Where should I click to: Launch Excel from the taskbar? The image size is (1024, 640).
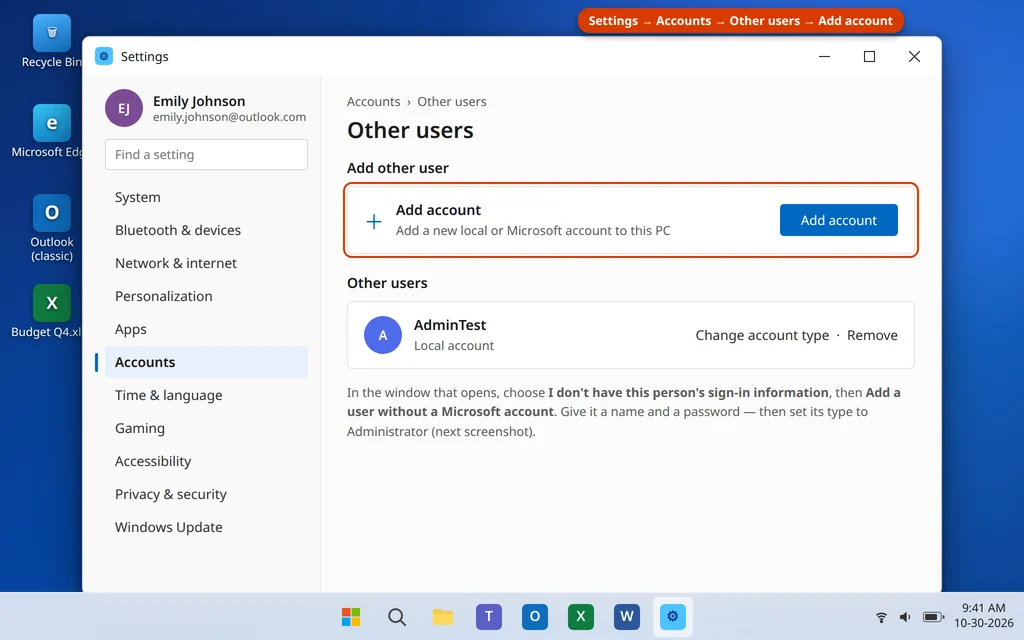[x=581, y=616]
